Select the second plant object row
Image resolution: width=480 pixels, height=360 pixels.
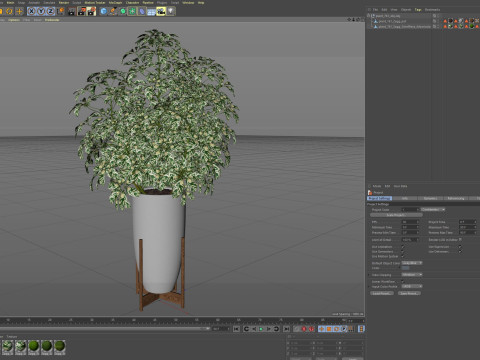(x=392, y=21)
